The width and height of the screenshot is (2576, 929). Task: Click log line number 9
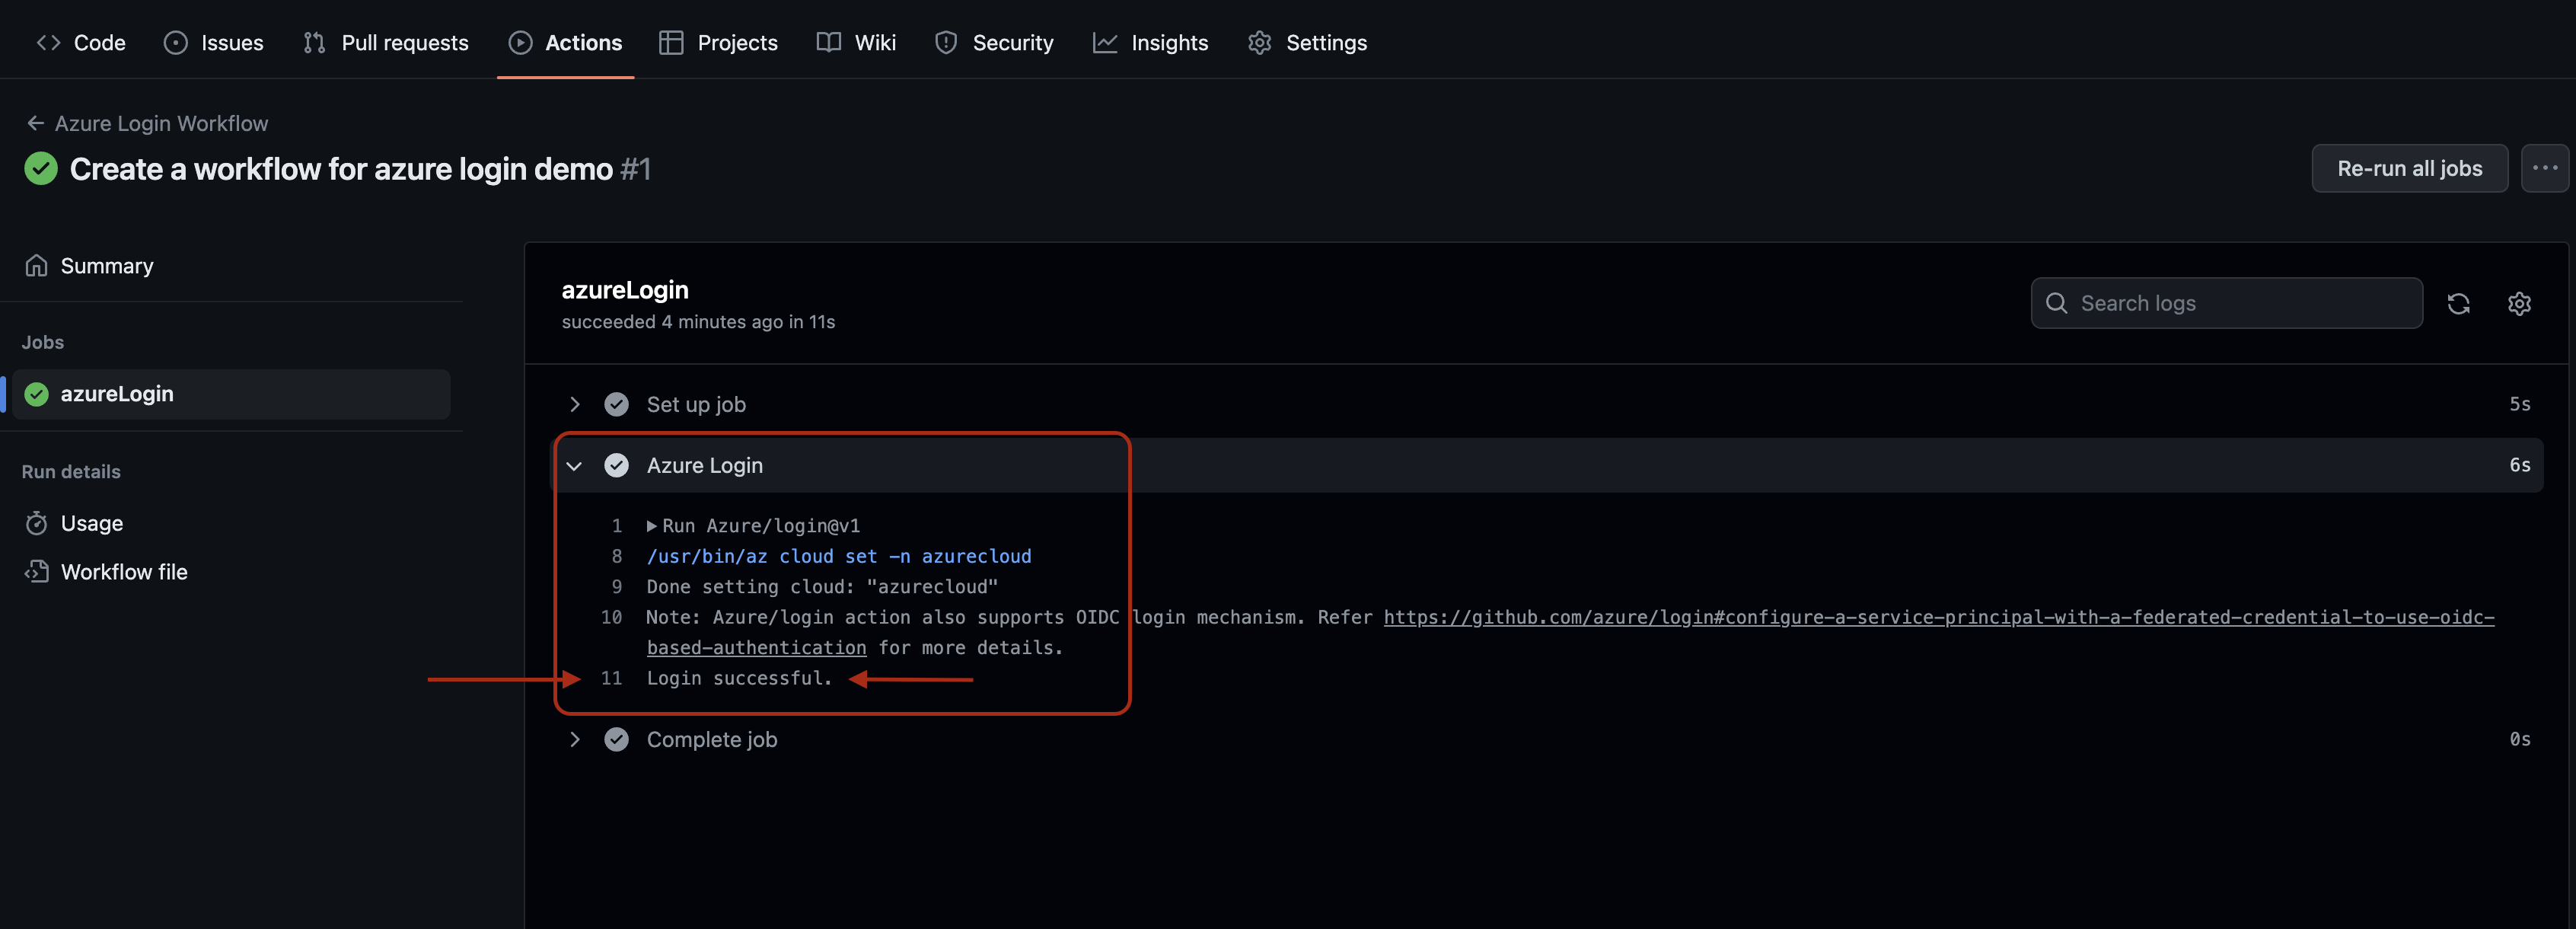617,587
